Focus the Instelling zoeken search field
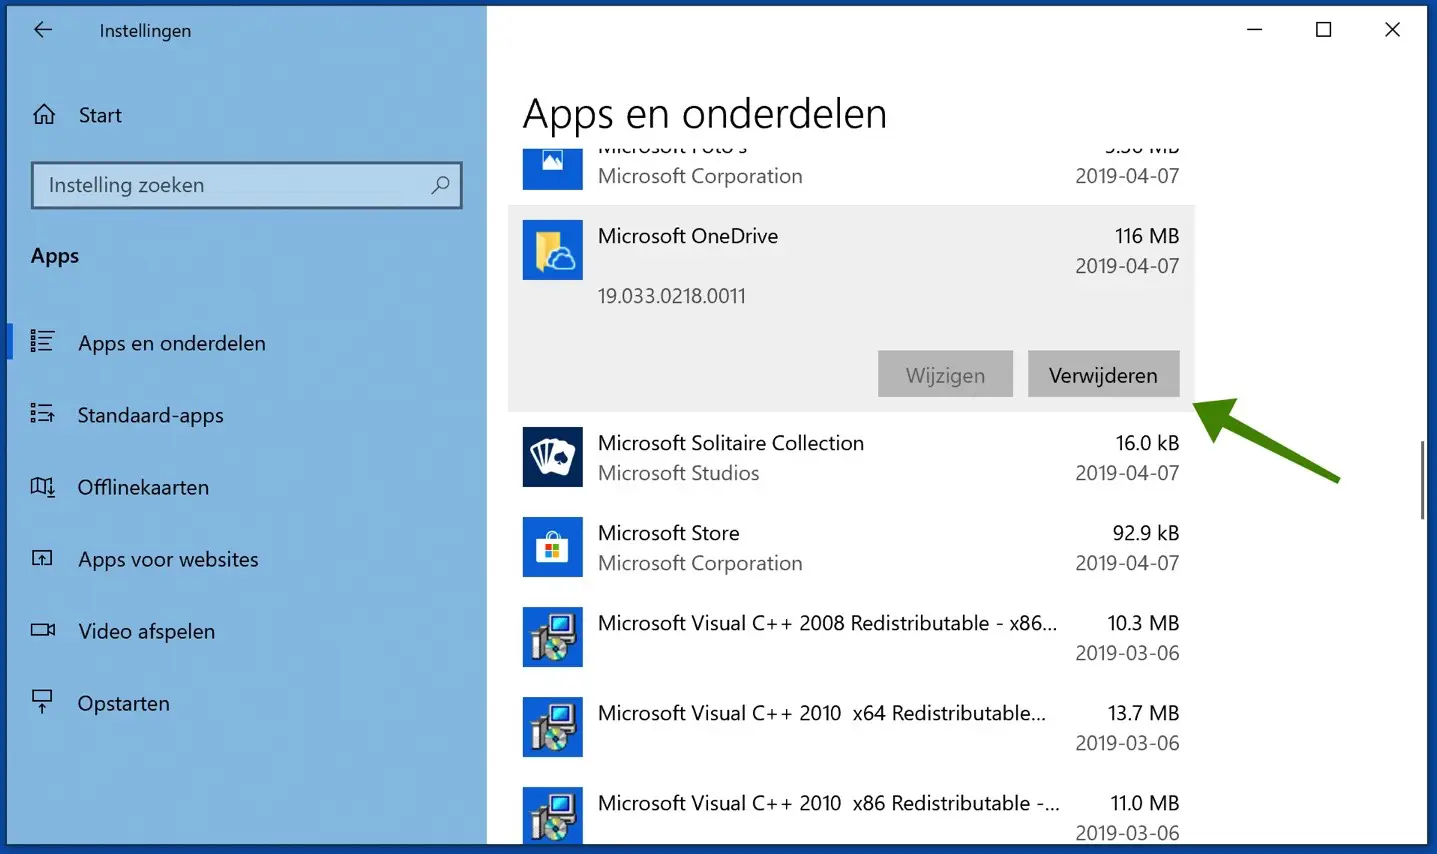 pos(246,185)
